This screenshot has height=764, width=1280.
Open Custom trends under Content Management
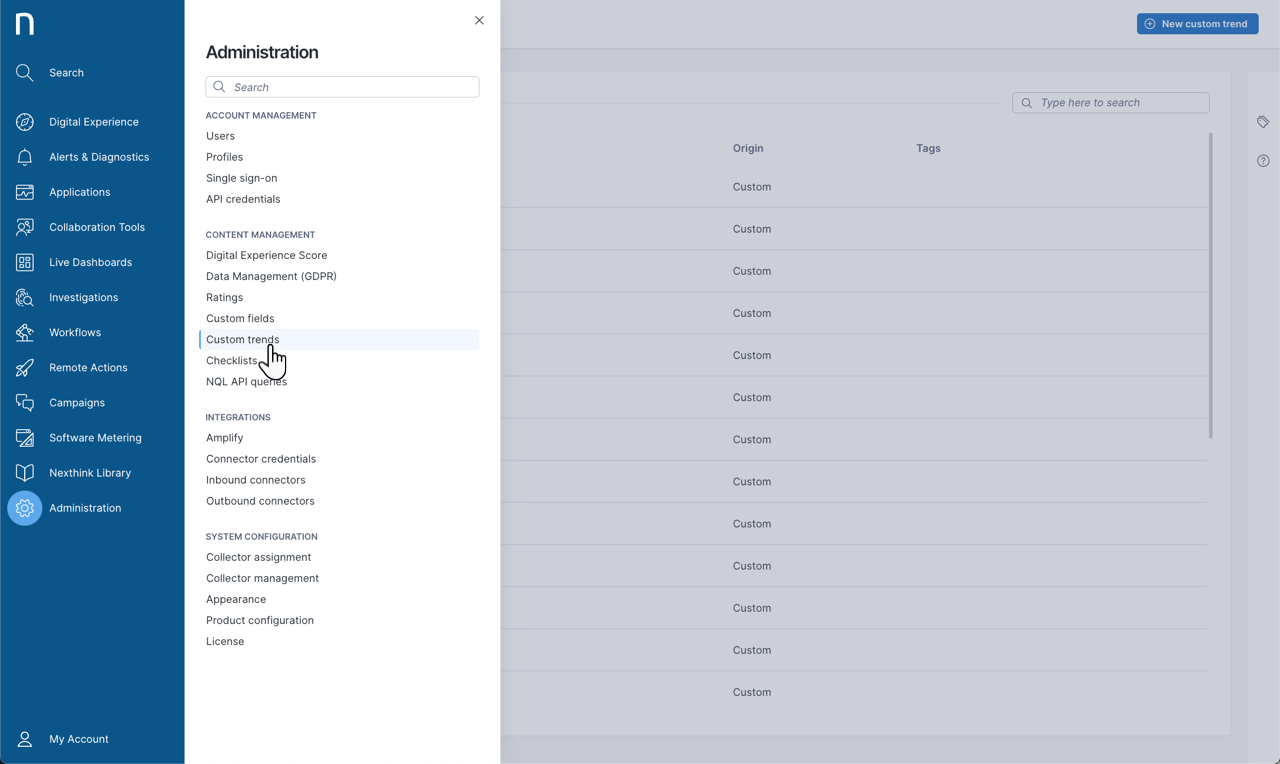click(242, 339)
